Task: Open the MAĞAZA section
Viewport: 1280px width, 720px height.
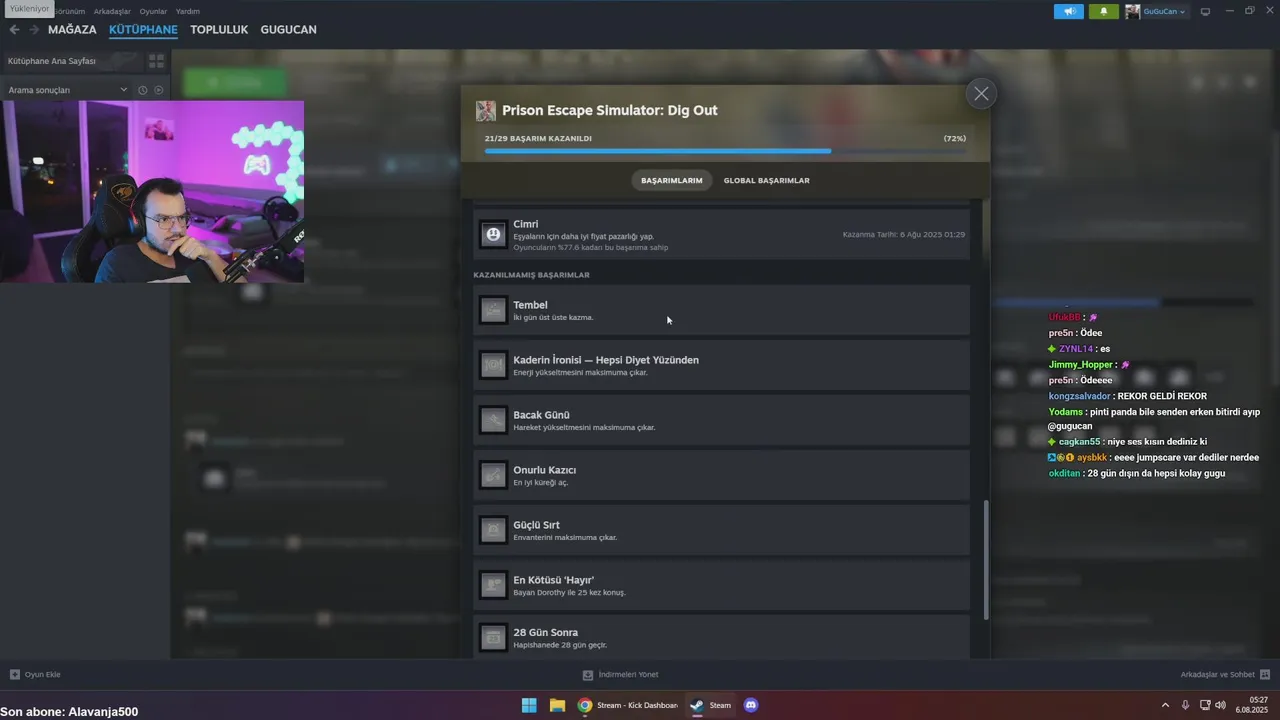Action: 72,30
